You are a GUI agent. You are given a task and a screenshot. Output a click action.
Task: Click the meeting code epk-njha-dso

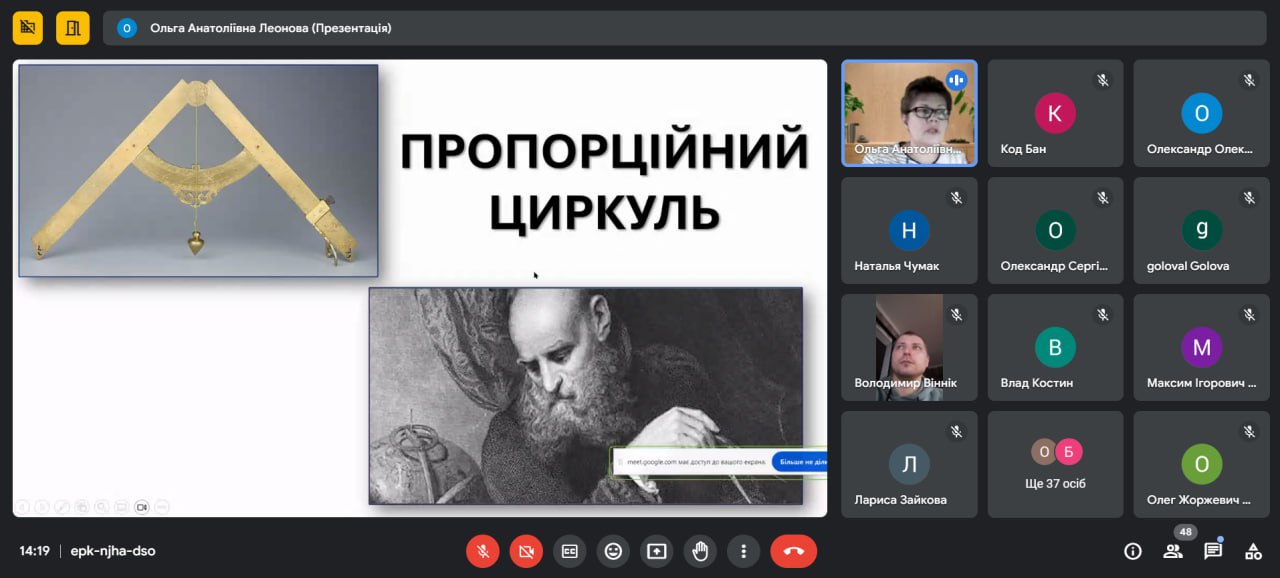click(x=113, y=551)
